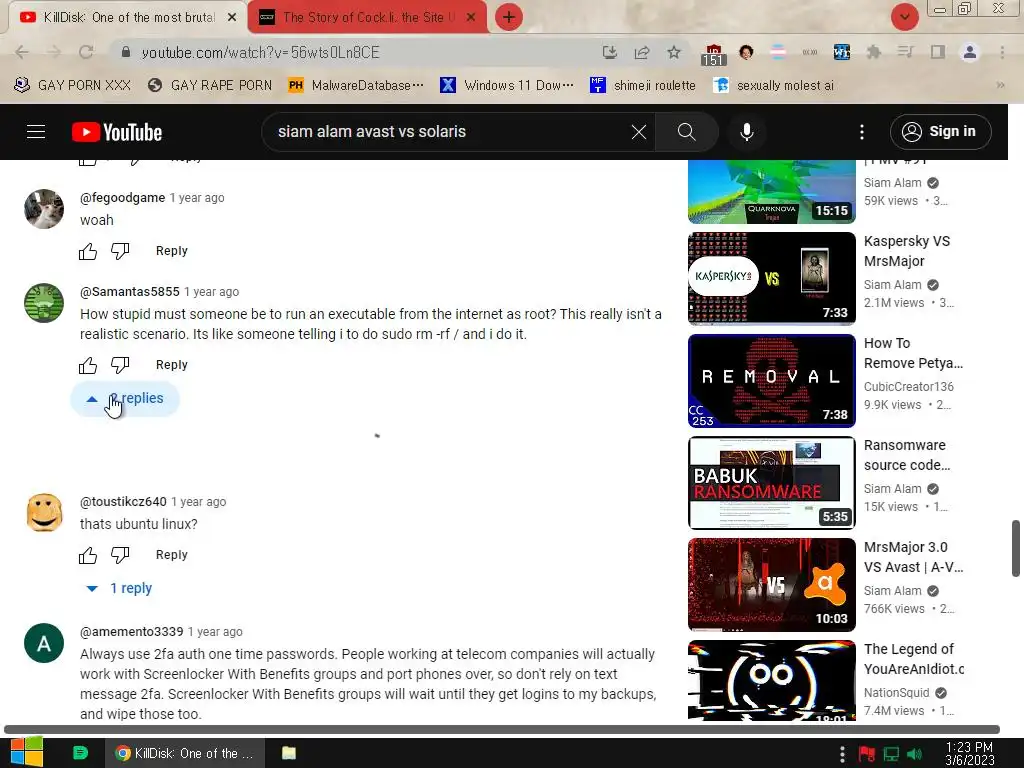Open the Windows 11 Dow… bookmark
Image resolution: width=1024 pixels, height=768 pixels.
coord(507,86)
